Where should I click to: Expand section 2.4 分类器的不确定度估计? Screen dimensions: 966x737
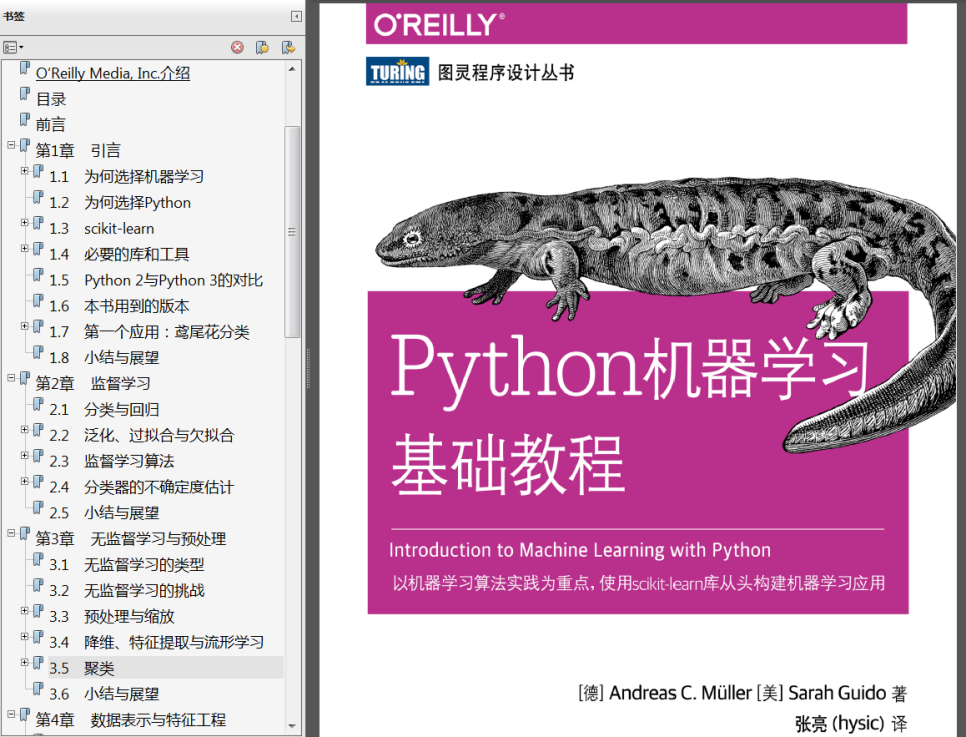coord(25,482)
